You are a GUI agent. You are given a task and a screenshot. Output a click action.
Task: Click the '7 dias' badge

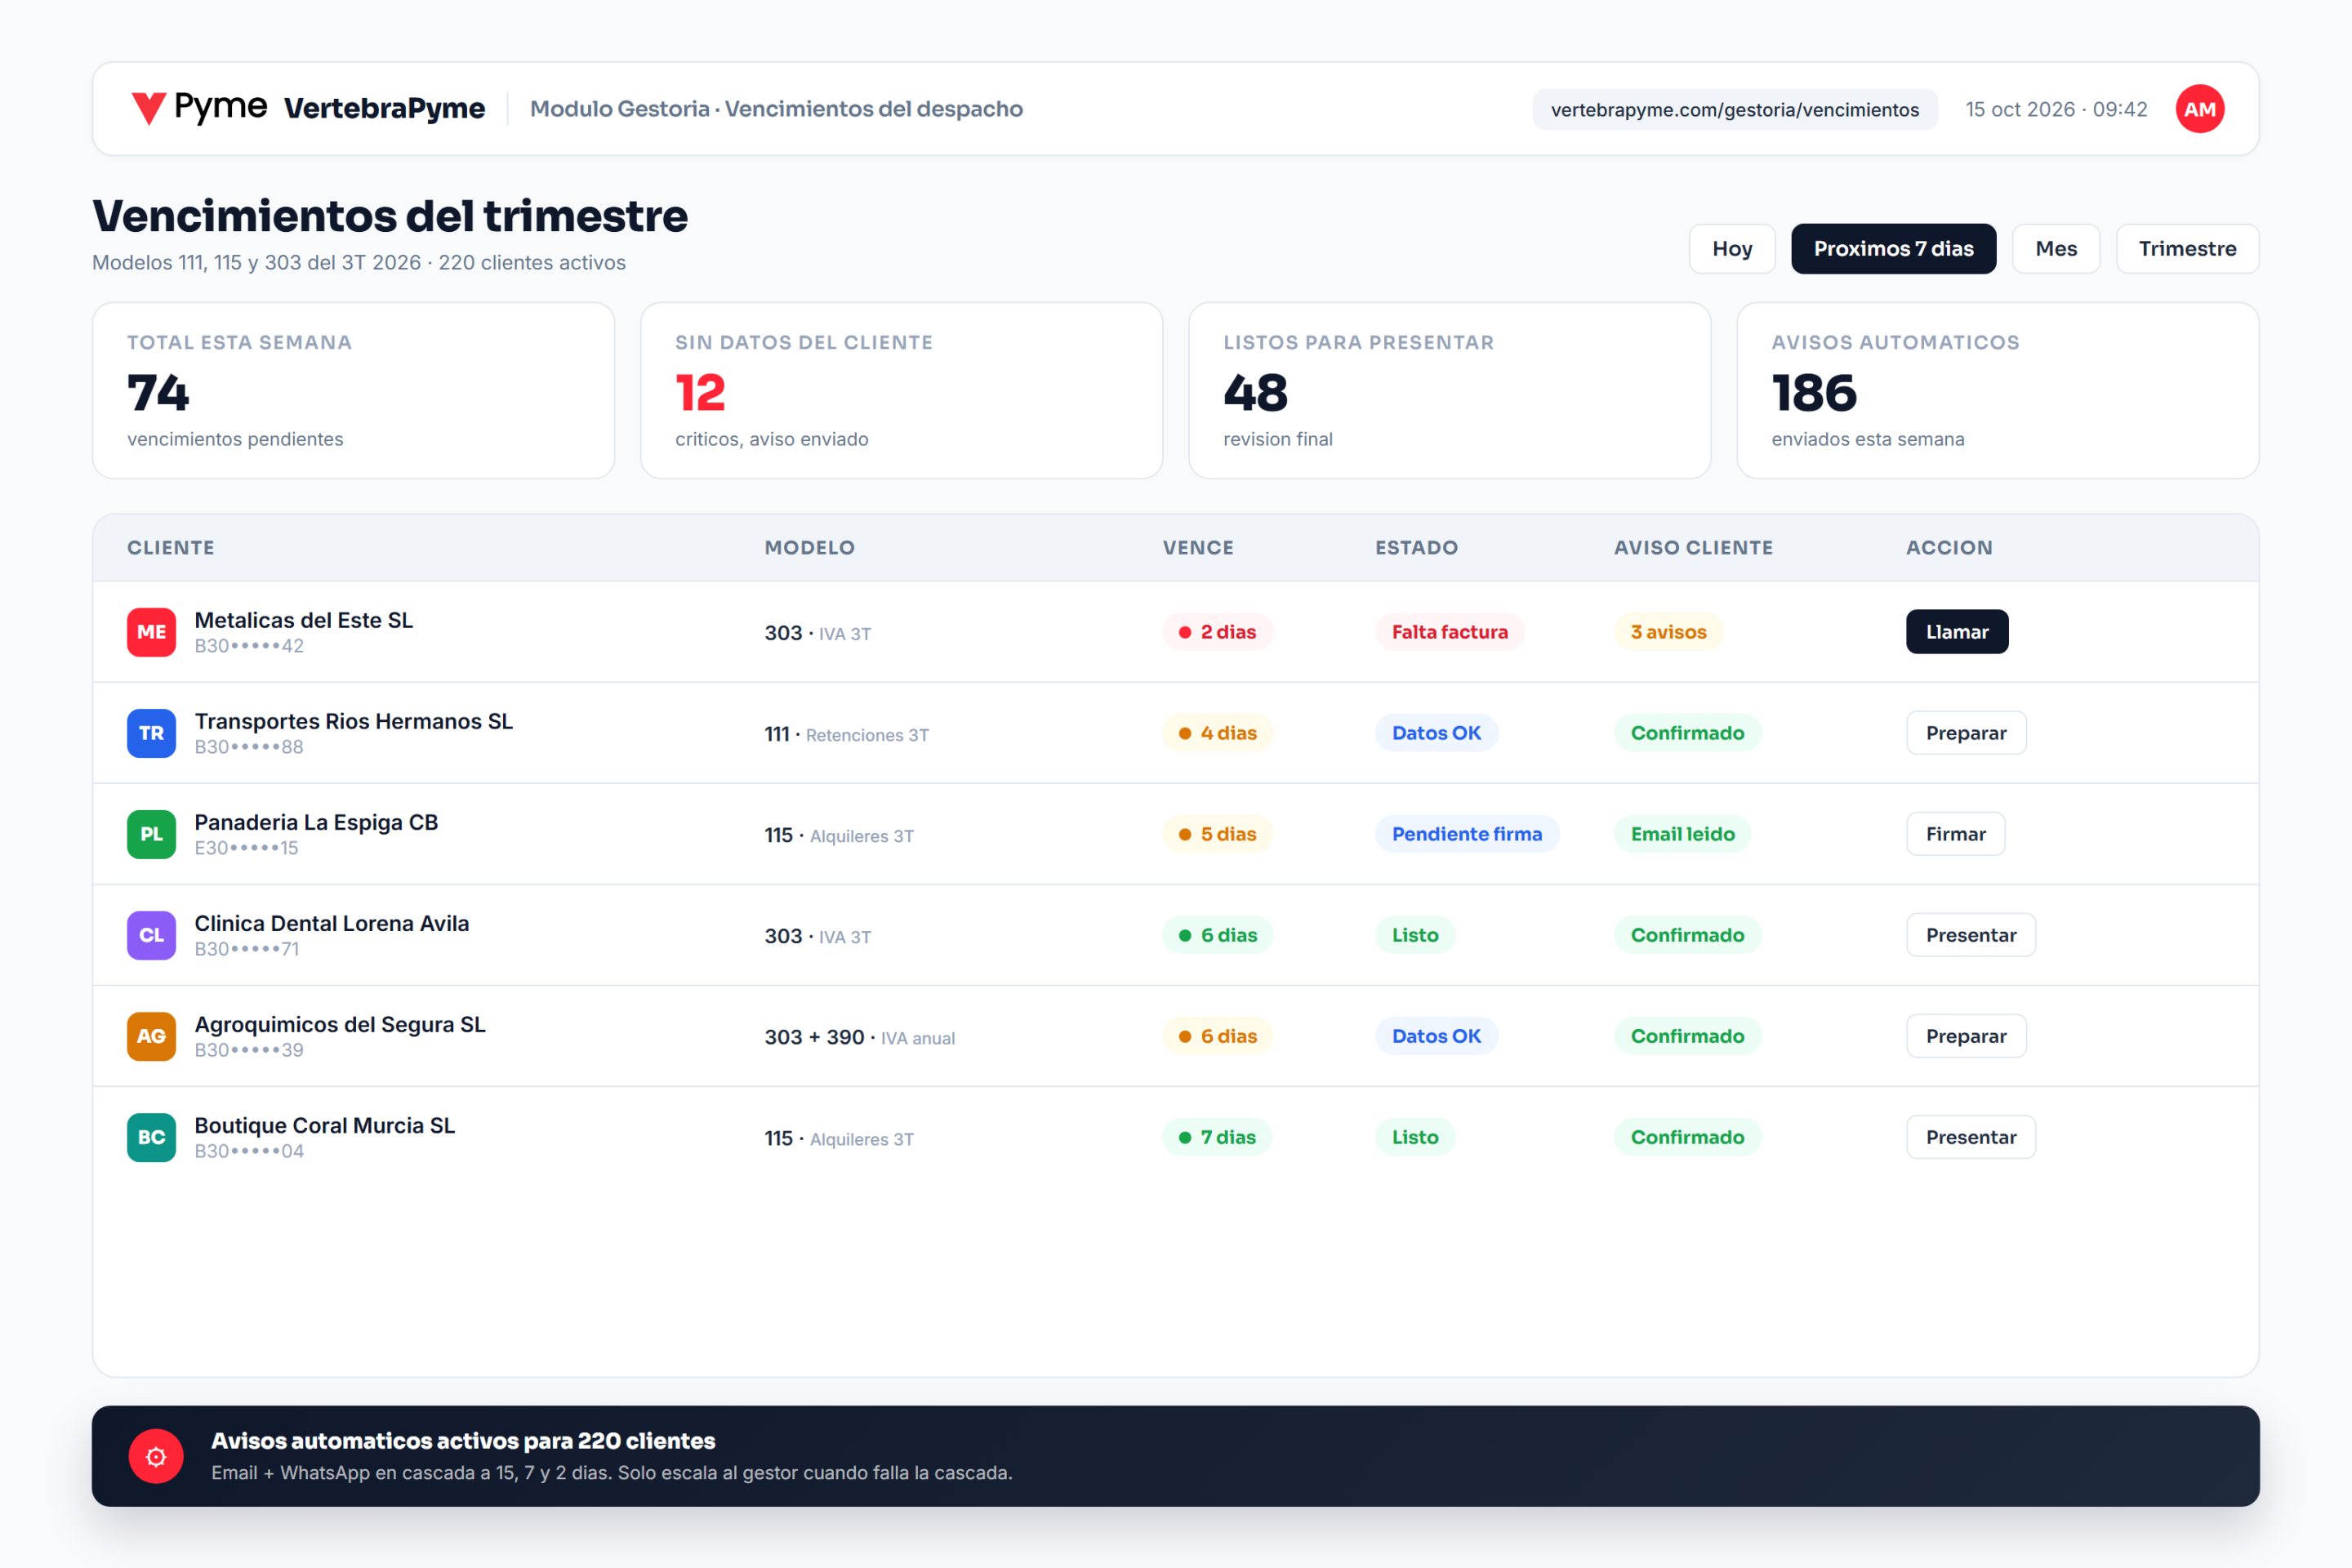(x=1216, y=1137)
